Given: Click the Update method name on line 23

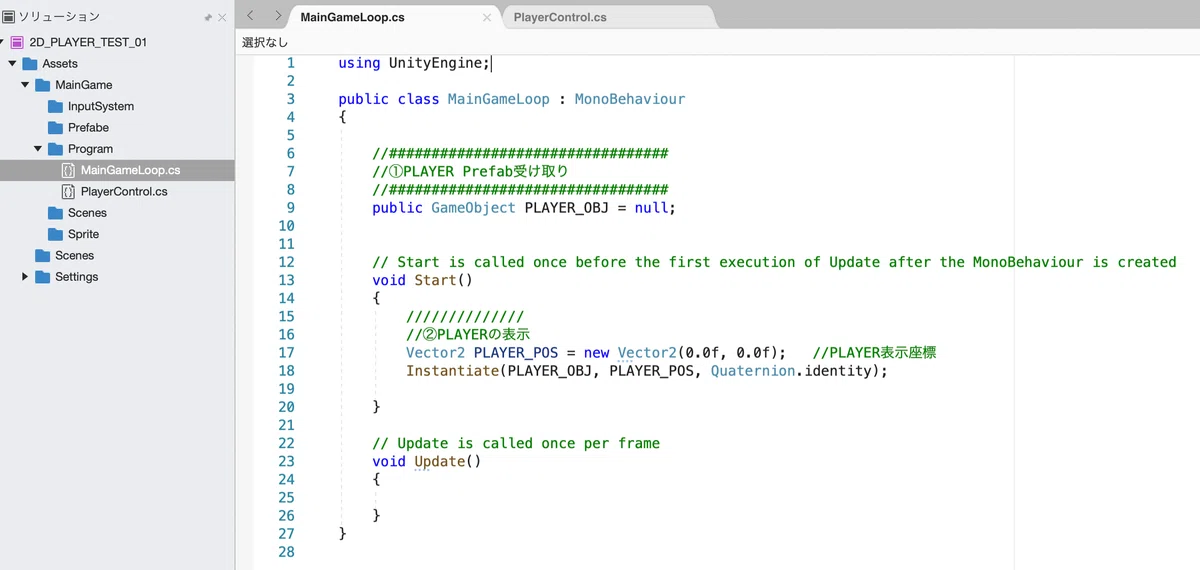Looking at the screenshot, I should coord(439,461).
